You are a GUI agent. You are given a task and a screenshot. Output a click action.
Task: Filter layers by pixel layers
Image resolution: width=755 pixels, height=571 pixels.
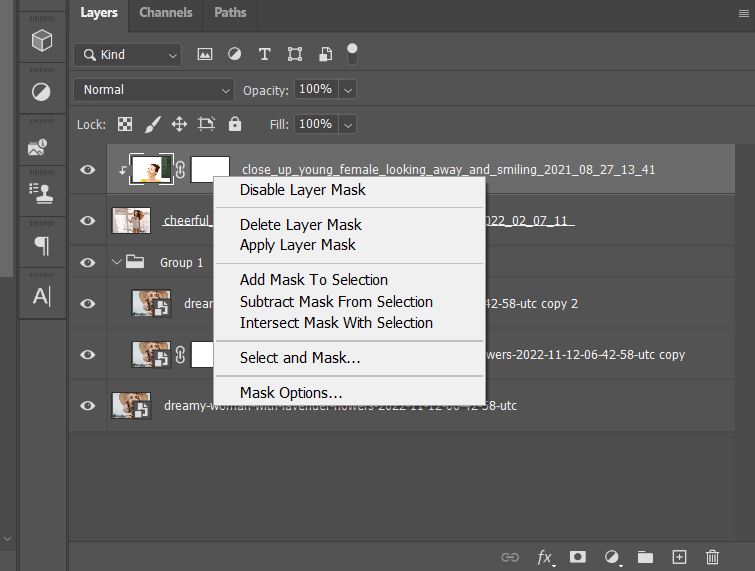click(x=205, y=54)
